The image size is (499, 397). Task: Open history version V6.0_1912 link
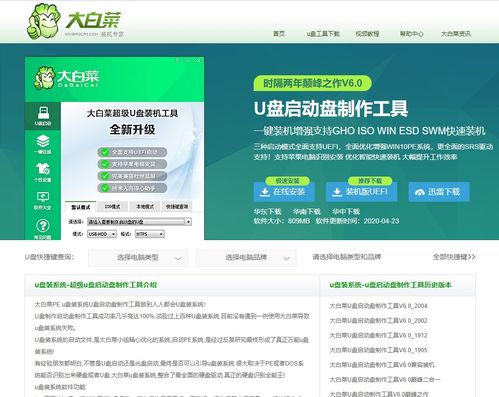click(x=378, y=335)
